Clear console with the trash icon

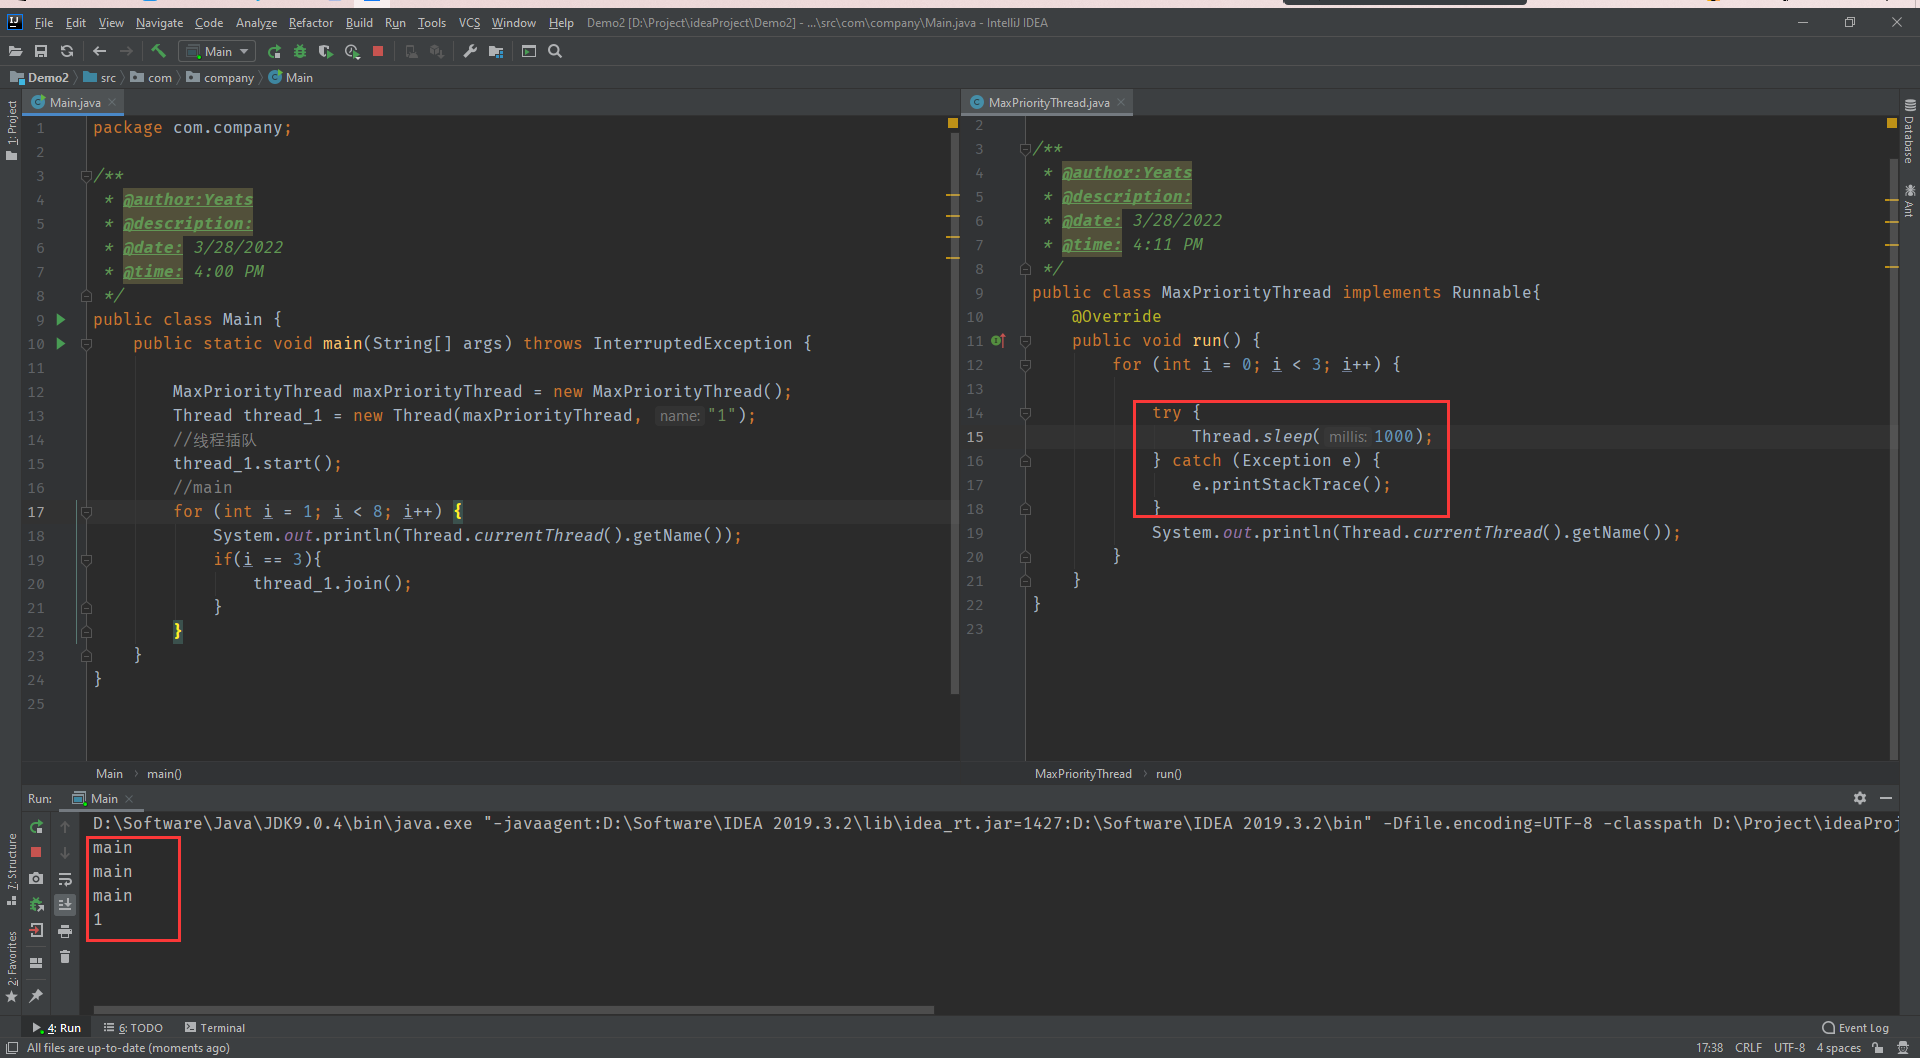click(65, 957)
